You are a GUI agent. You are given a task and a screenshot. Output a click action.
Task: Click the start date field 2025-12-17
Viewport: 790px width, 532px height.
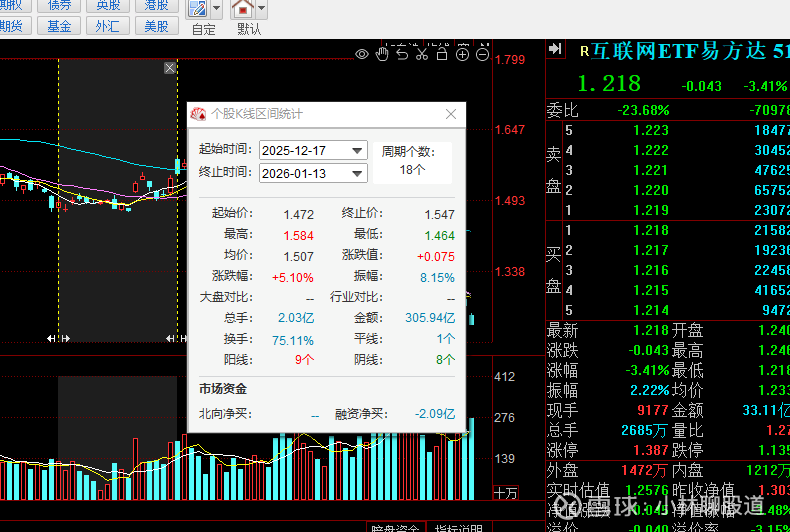(313, 151)
